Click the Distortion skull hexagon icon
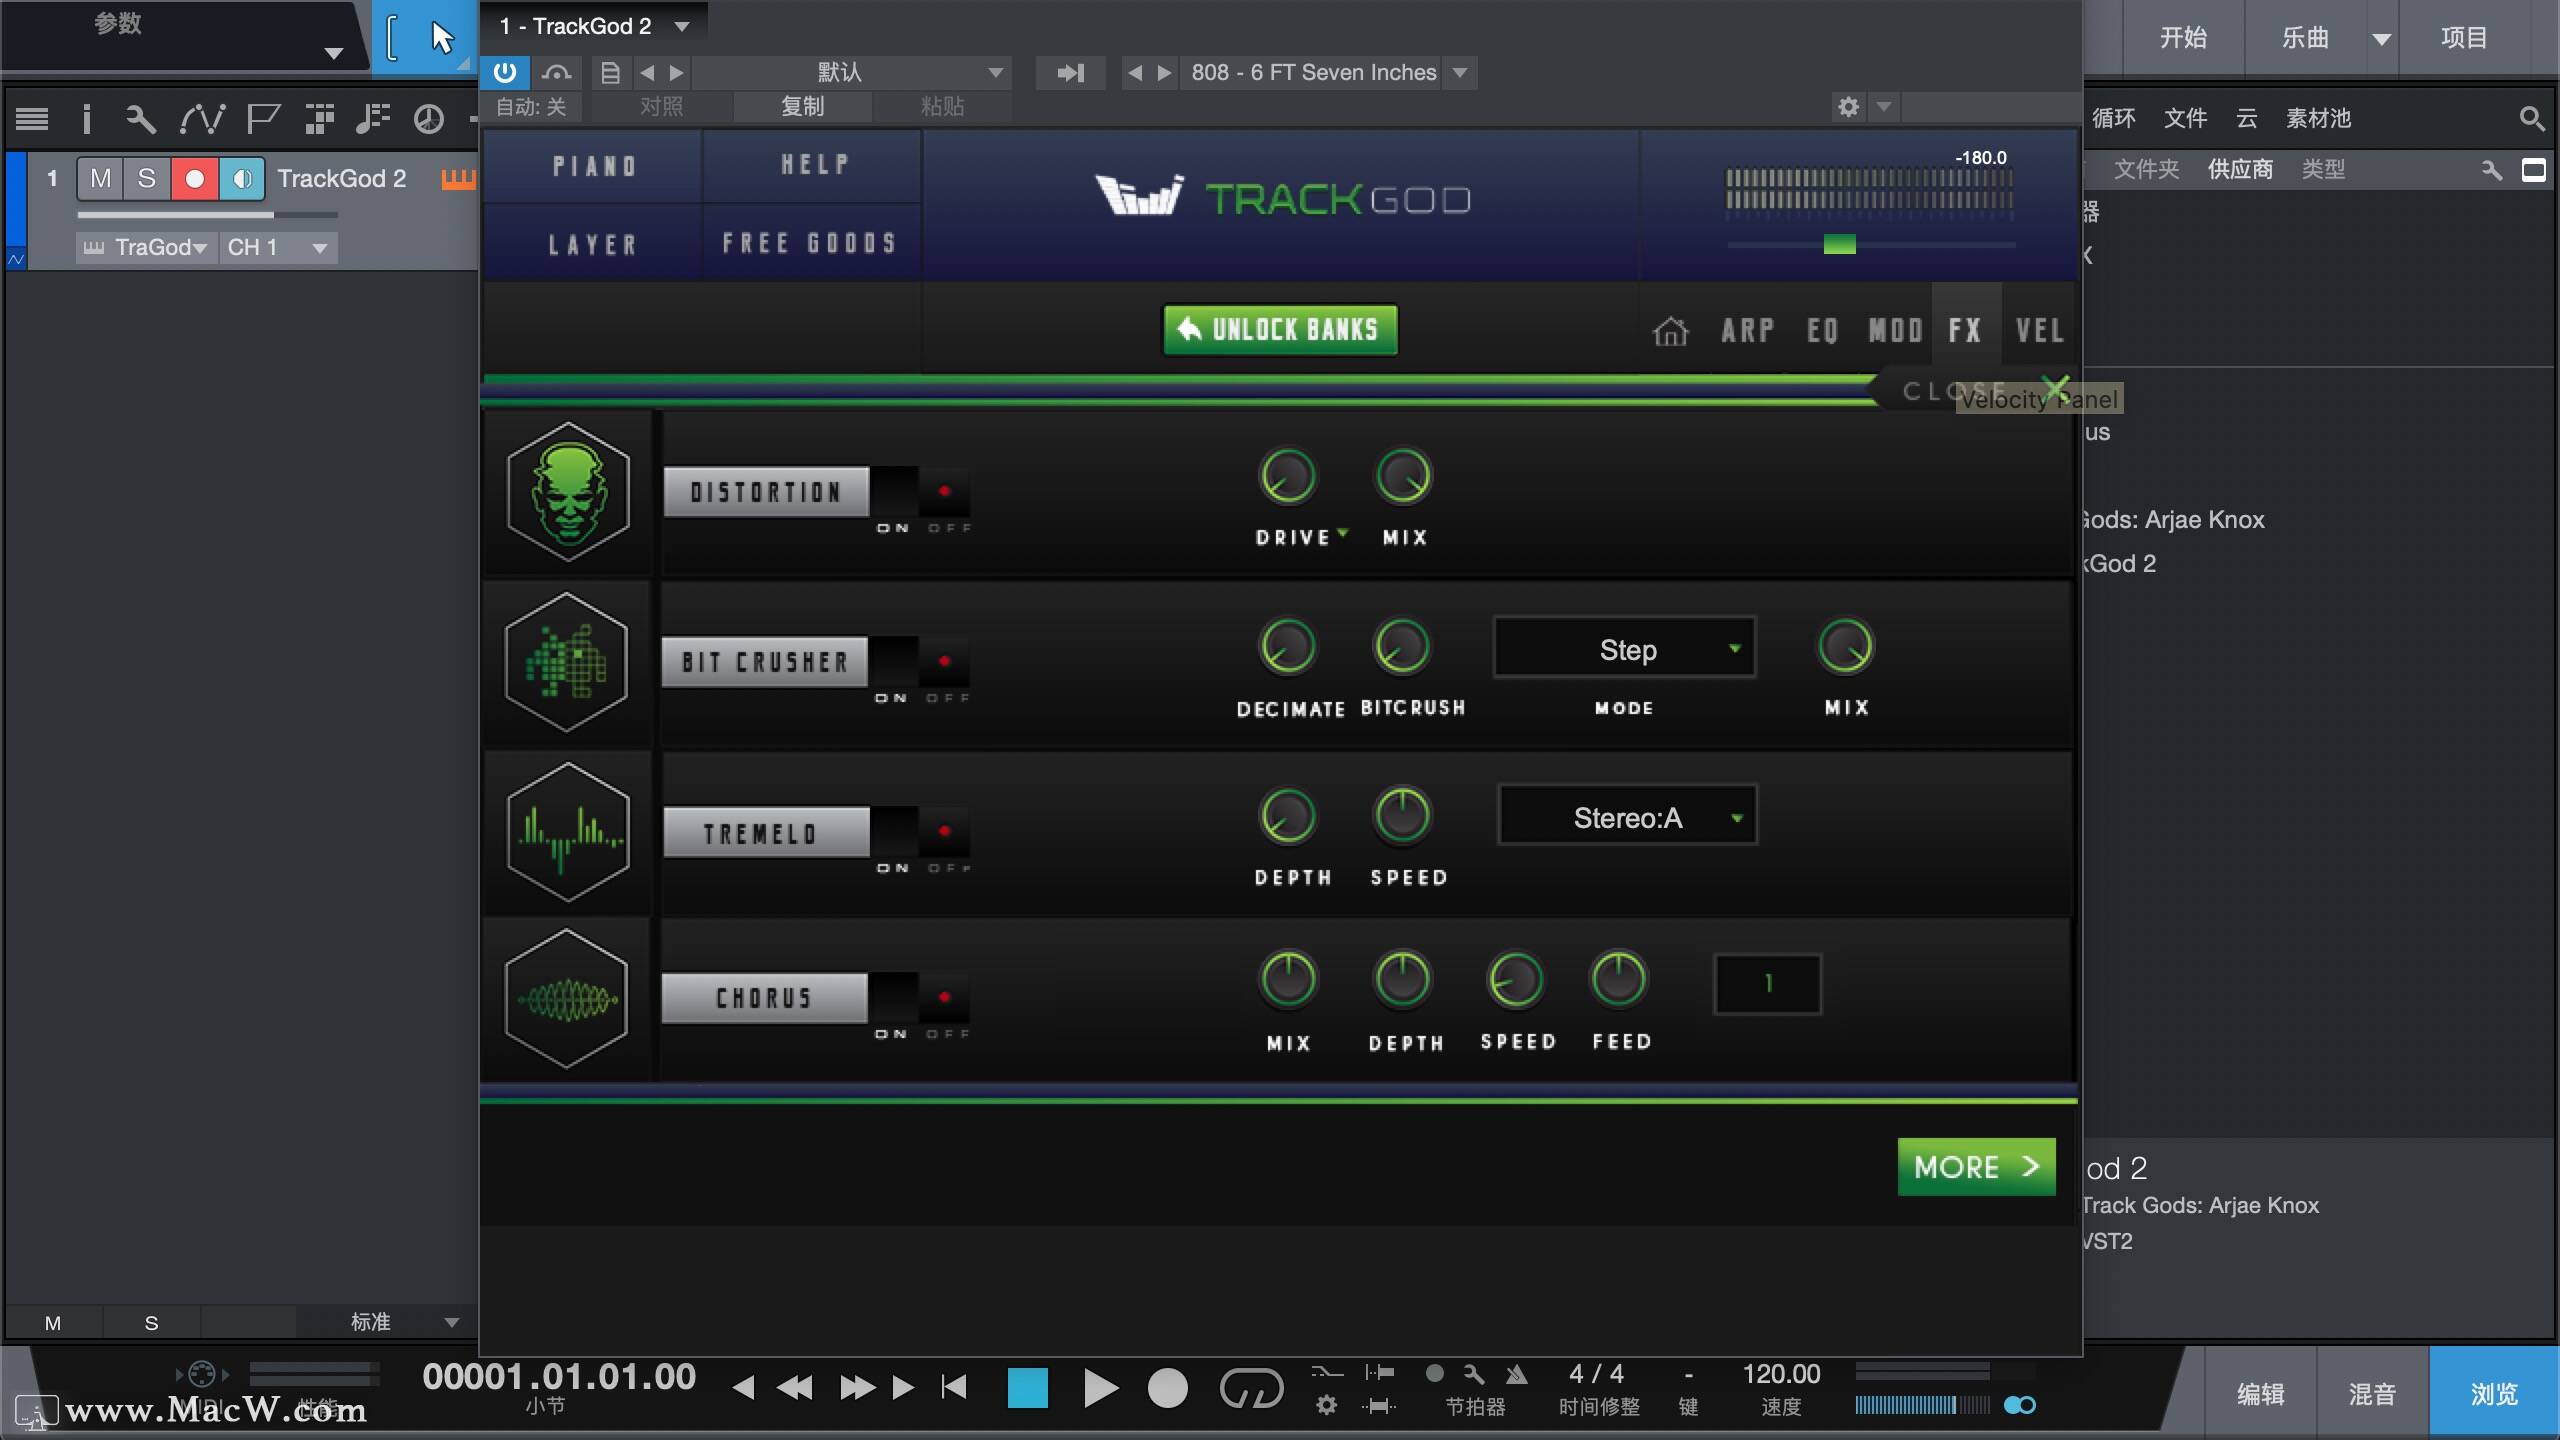The image size is (2560, 1440). 568,492
